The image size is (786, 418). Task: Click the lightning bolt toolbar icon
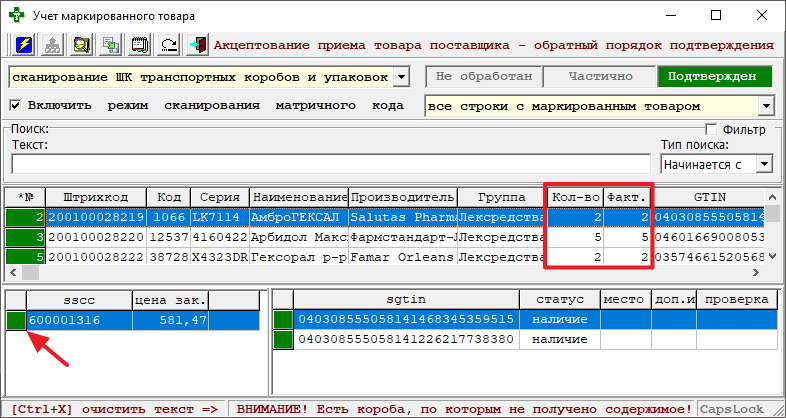point(23,45)
